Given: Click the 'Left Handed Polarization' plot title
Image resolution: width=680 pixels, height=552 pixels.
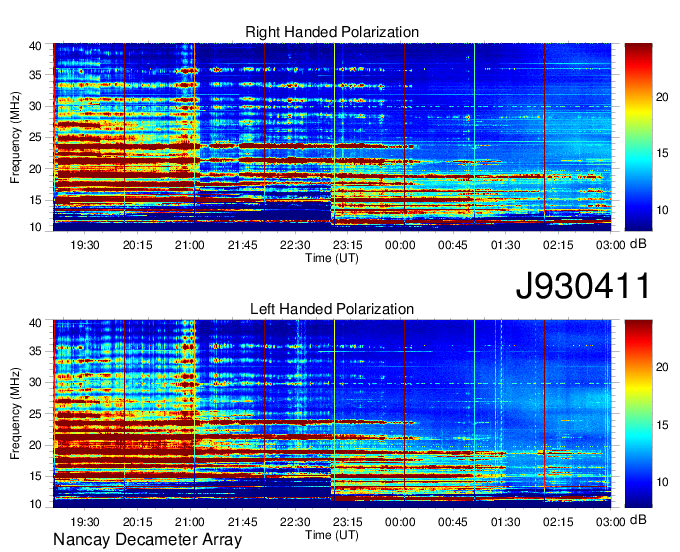Looking at the screenshot, I should [332, 309].
